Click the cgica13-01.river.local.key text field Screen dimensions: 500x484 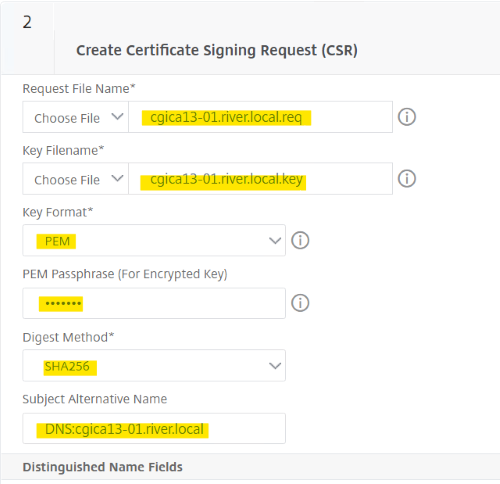[x=260, y=179]
